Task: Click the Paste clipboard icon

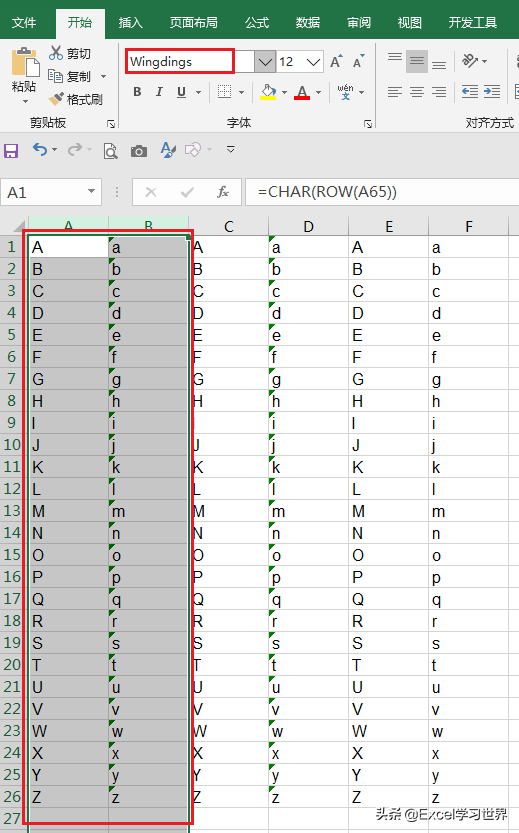Action: 24,62
